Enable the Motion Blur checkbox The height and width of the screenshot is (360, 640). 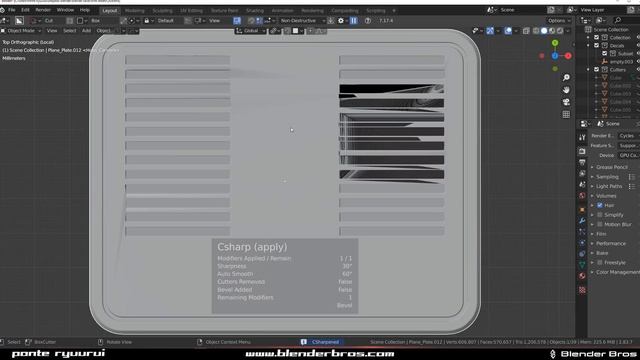point(600,224)
